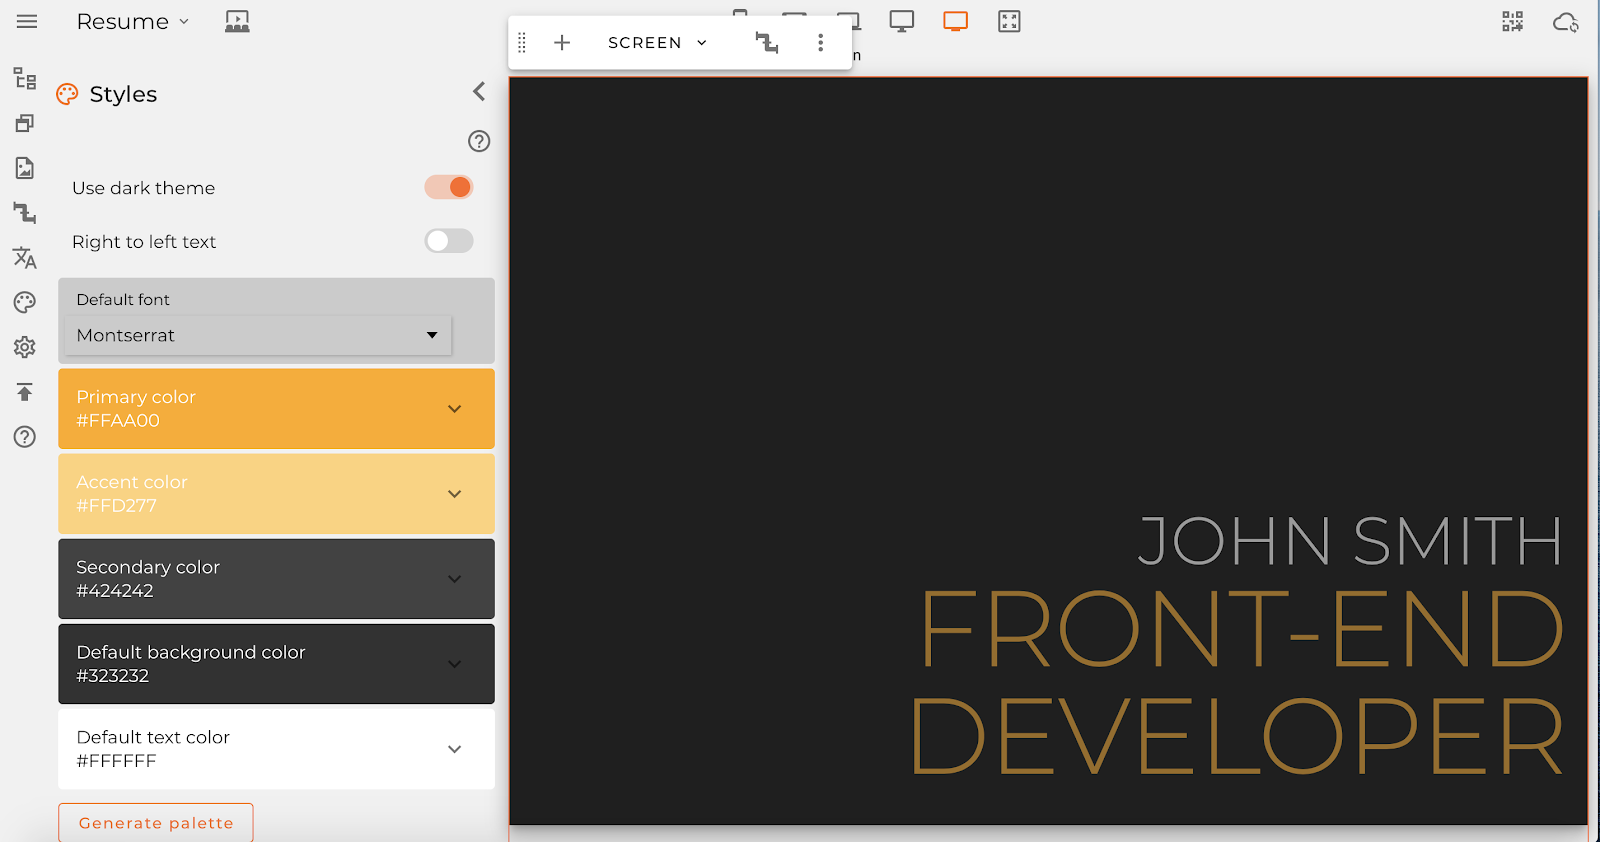Open the actions flow sidebar icon
The height and width of the screenshot is (842, 1600).
pos(25,213)
